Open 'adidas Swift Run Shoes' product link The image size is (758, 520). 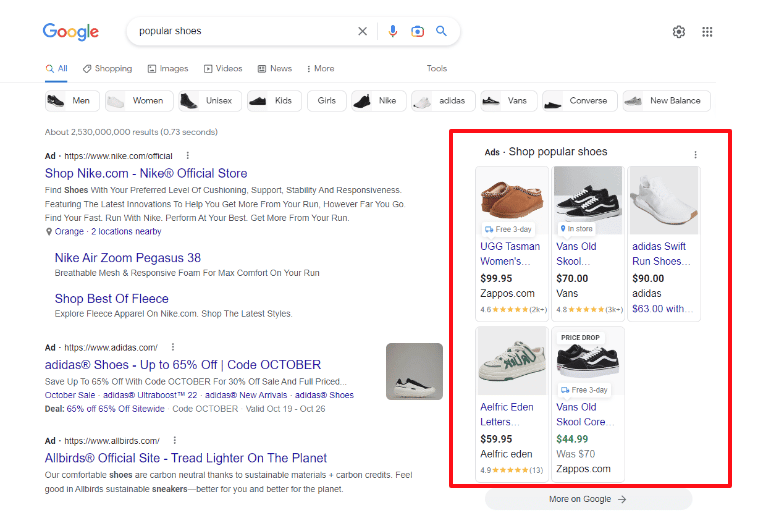[x=661, y=254]
